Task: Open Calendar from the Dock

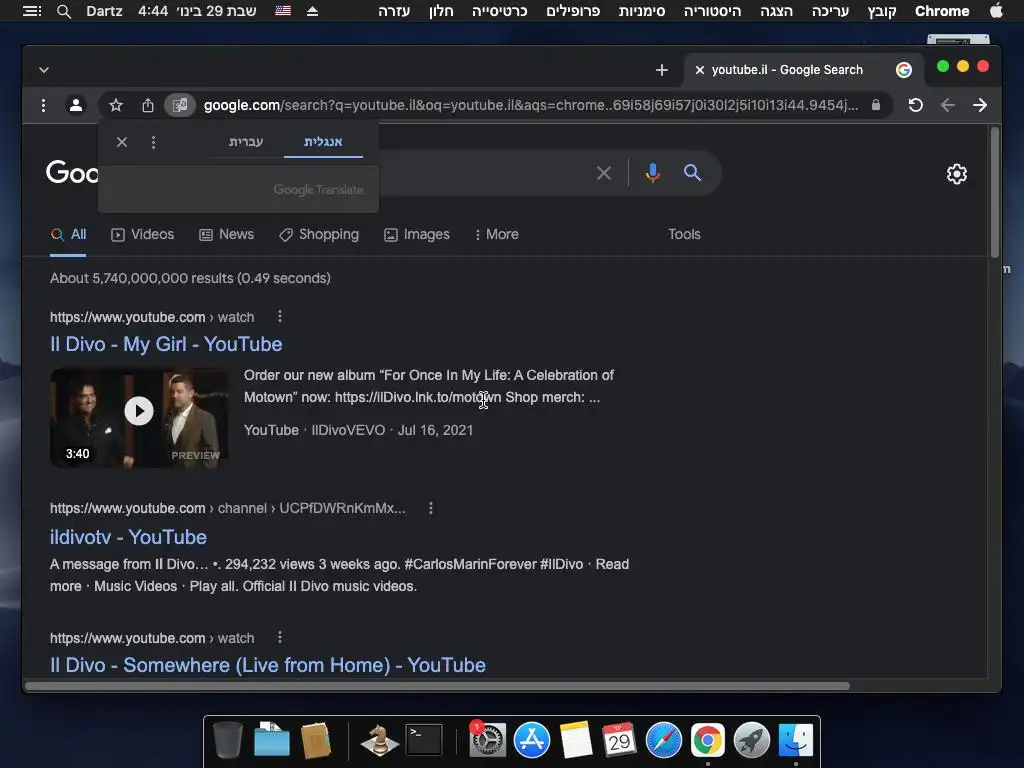Action: [619, 740]
